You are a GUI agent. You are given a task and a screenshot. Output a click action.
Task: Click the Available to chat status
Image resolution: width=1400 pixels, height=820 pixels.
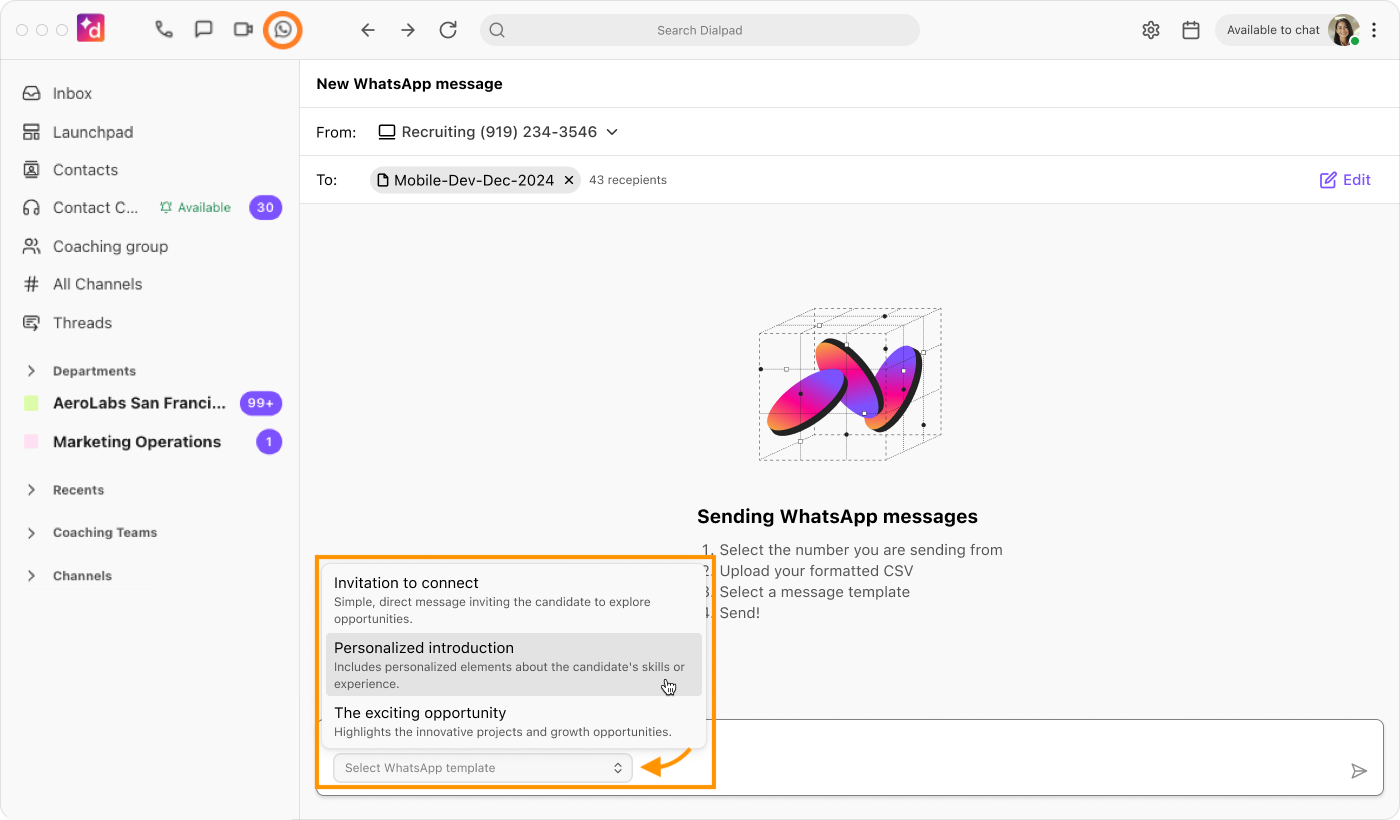[x=1273, y=30]
